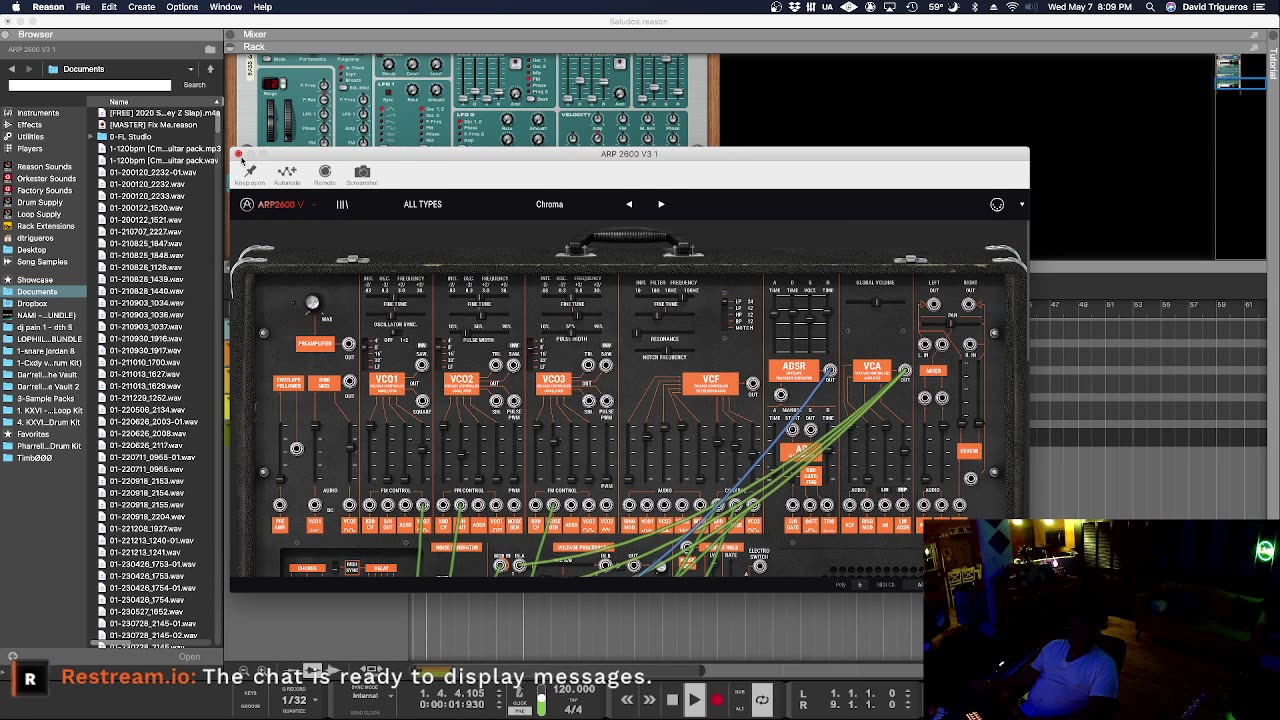1280x720 pixels.
Task: Select Utilities in browser sidebar
Action: [30, 137]
